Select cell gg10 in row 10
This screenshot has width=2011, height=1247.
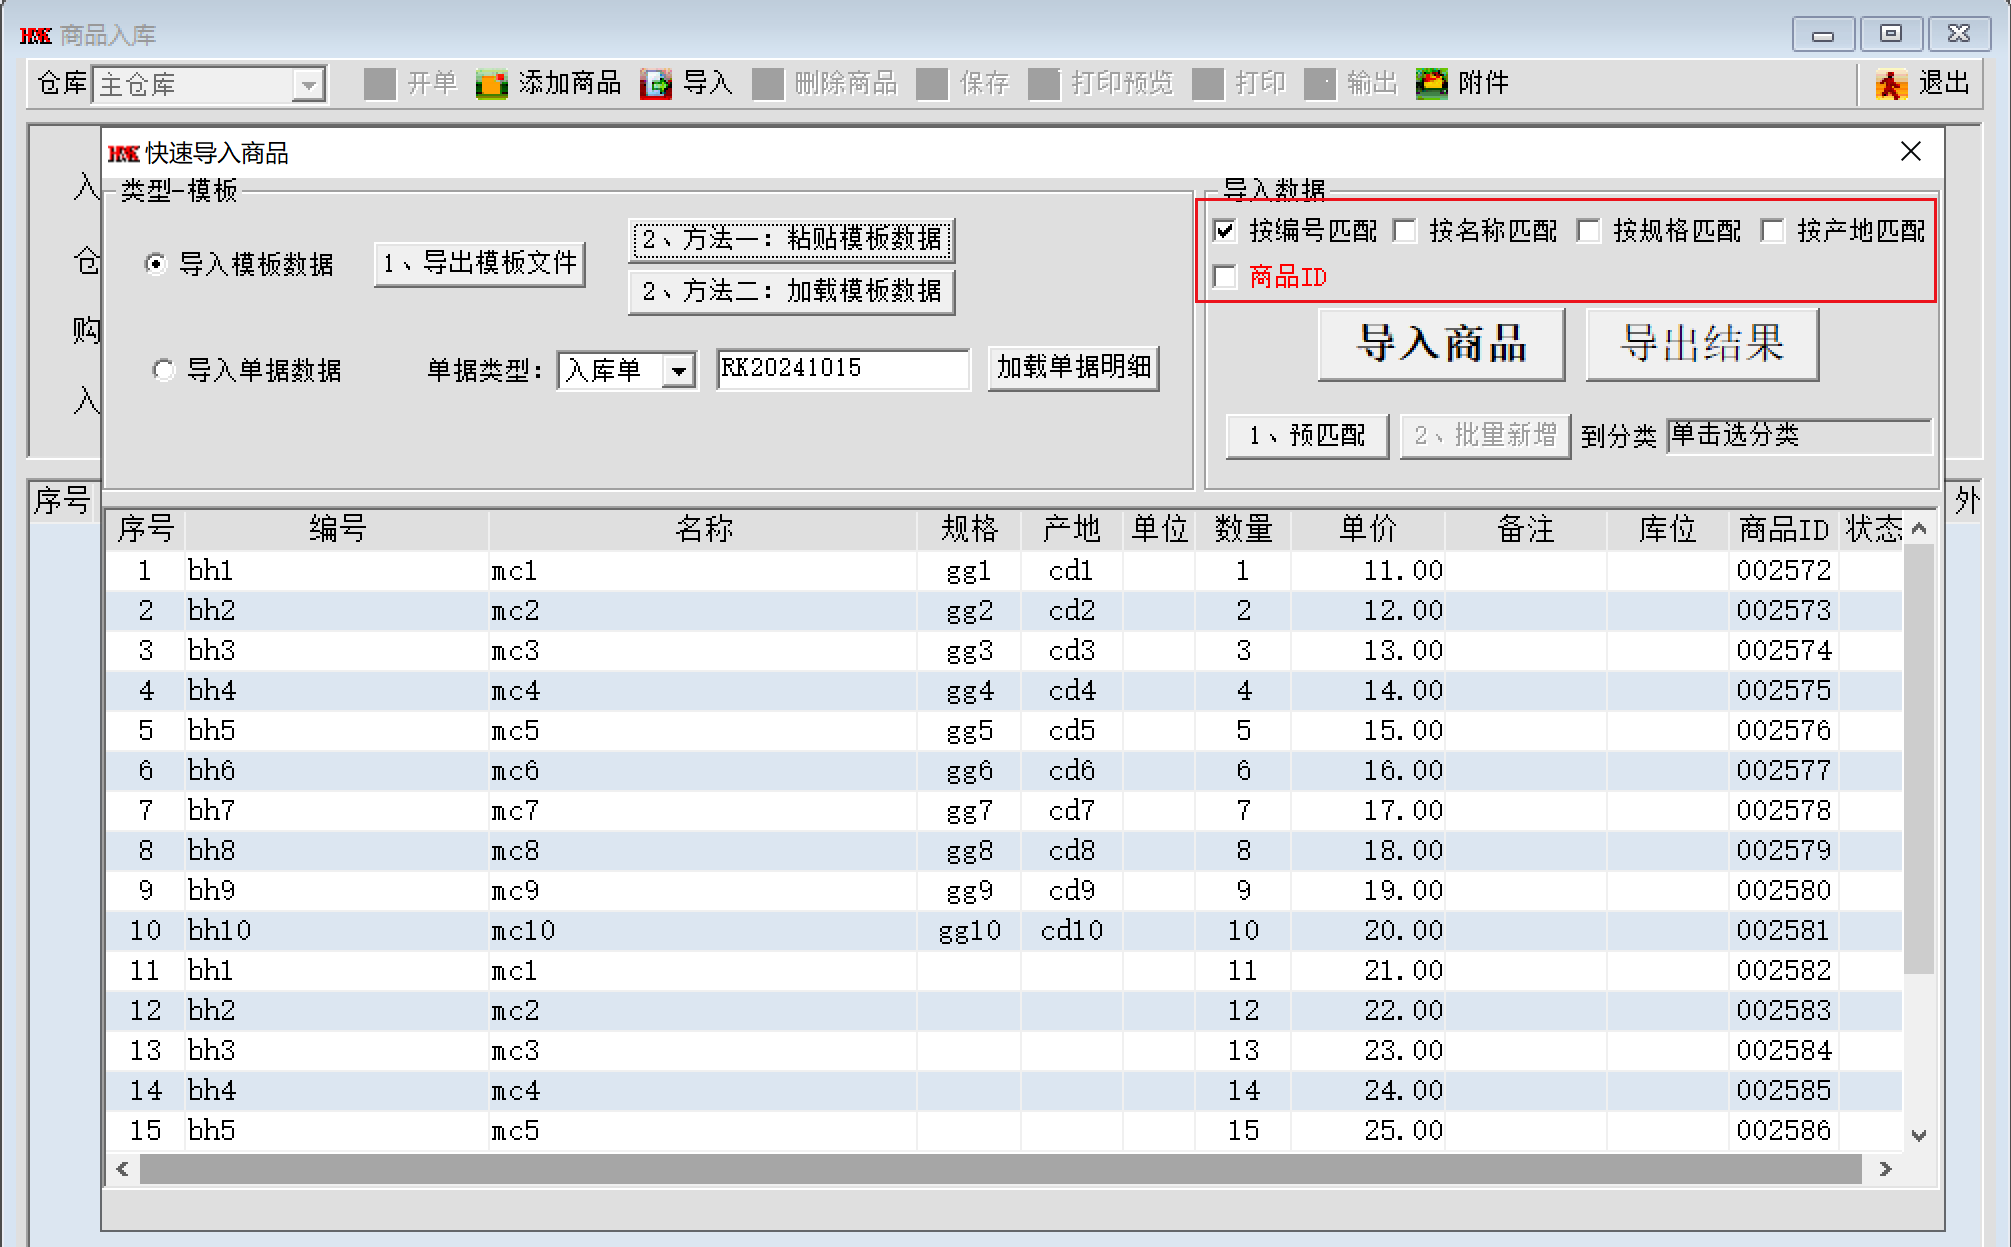pos(969,930)
